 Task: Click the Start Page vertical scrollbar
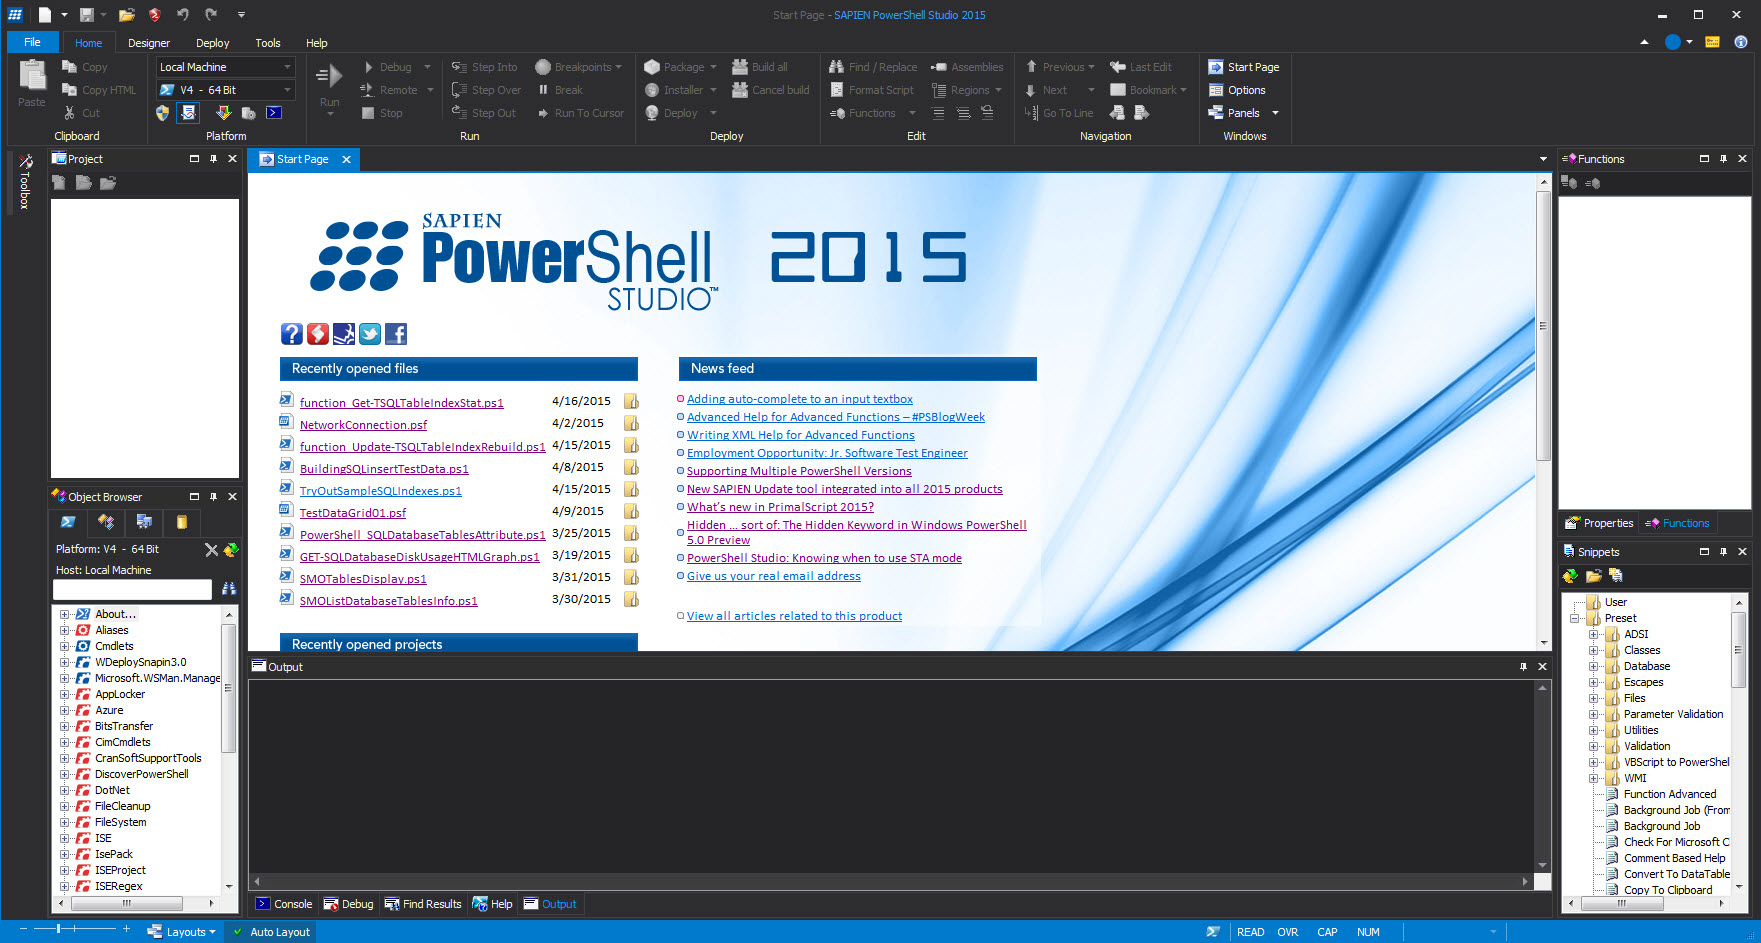coord(1543,325)
